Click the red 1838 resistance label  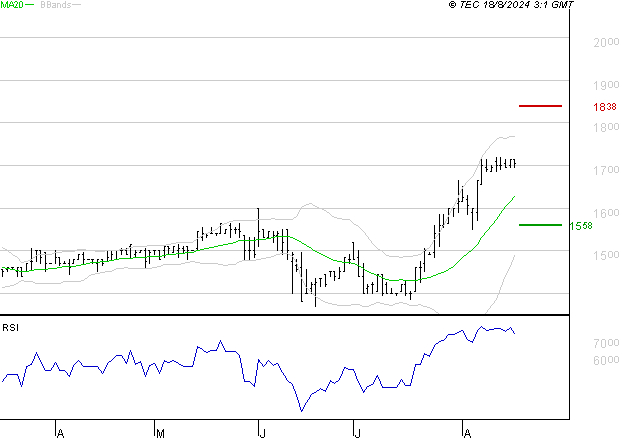[605, 107]
